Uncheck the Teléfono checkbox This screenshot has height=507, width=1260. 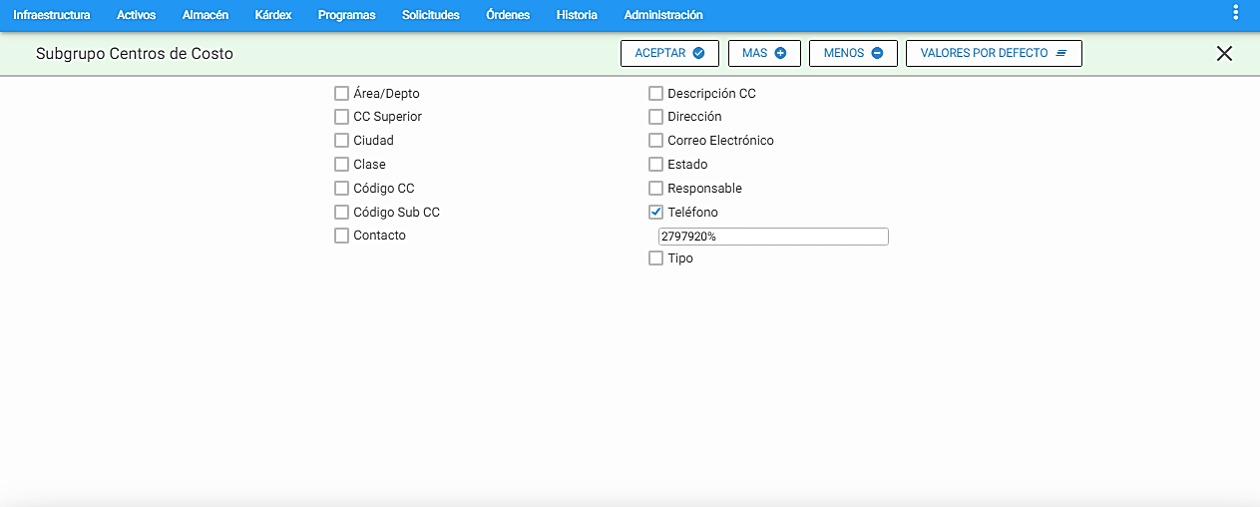click(656, 213)
